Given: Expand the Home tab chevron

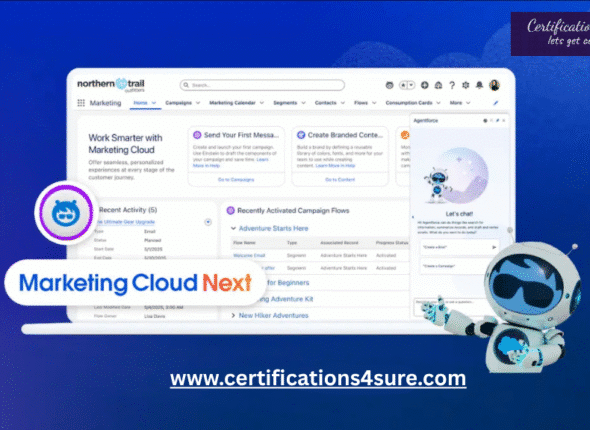Looking at the screenshot, I should 154,103.
